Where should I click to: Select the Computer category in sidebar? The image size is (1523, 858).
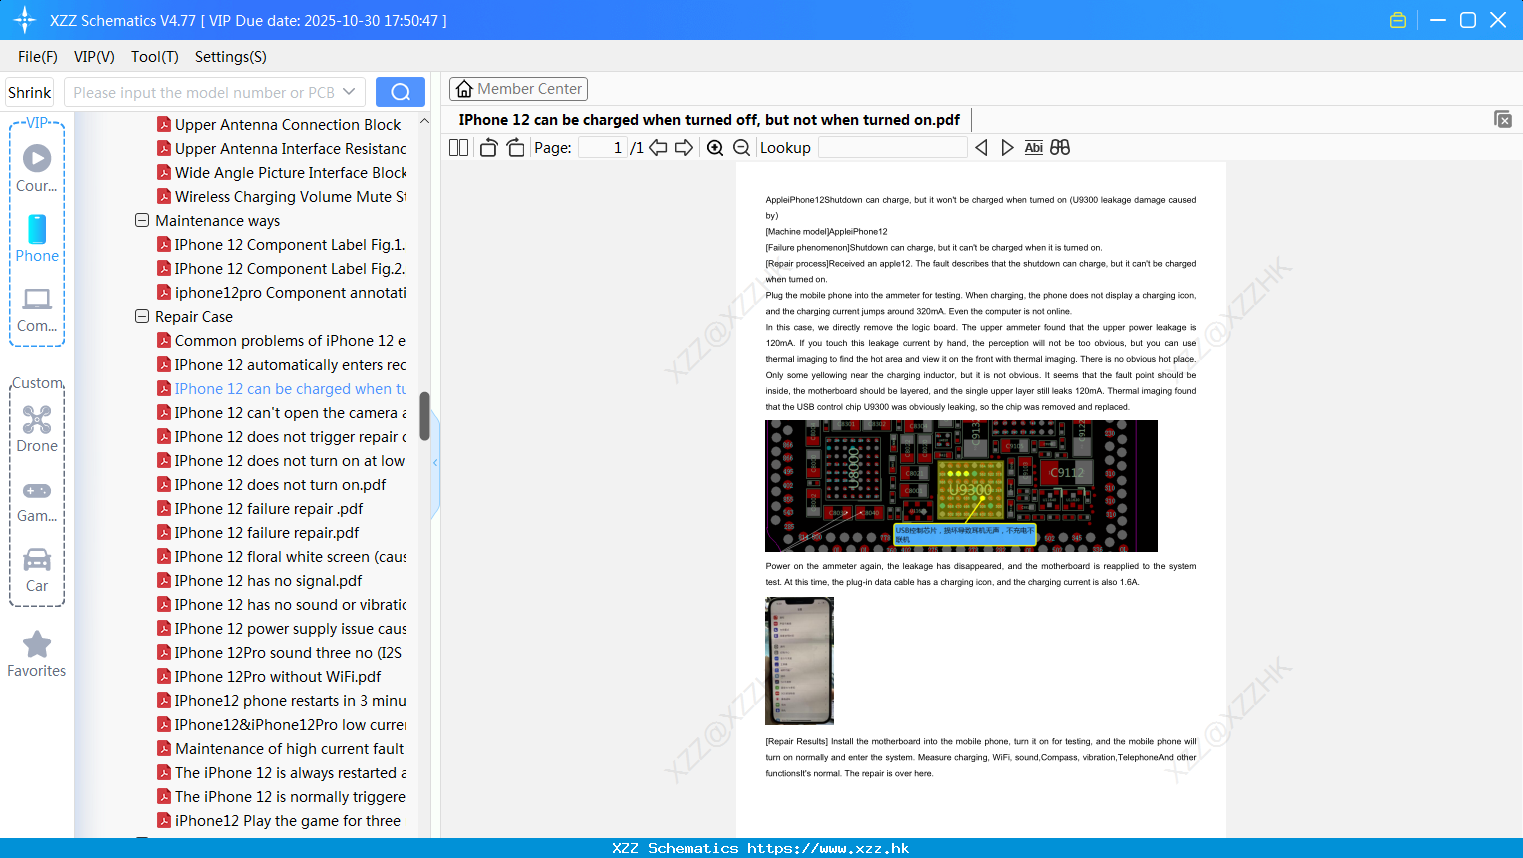[x=37, y=309]
